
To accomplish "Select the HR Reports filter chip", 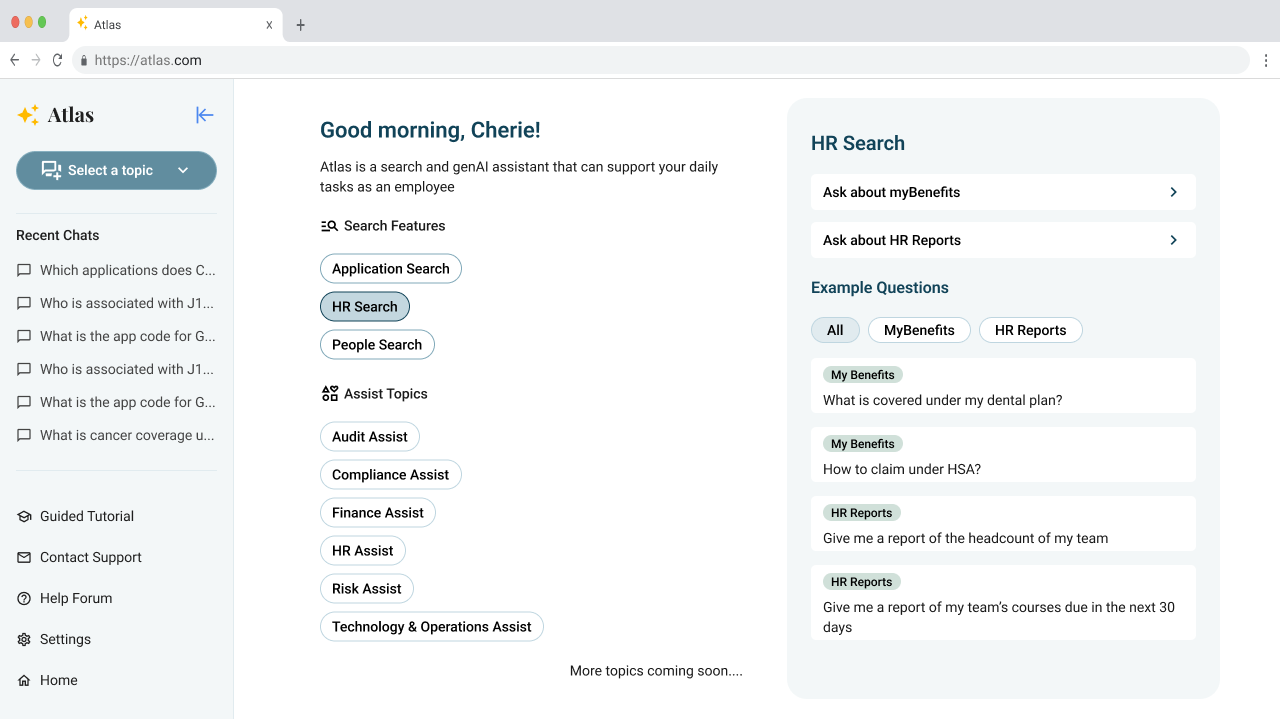I will 1030,330.
